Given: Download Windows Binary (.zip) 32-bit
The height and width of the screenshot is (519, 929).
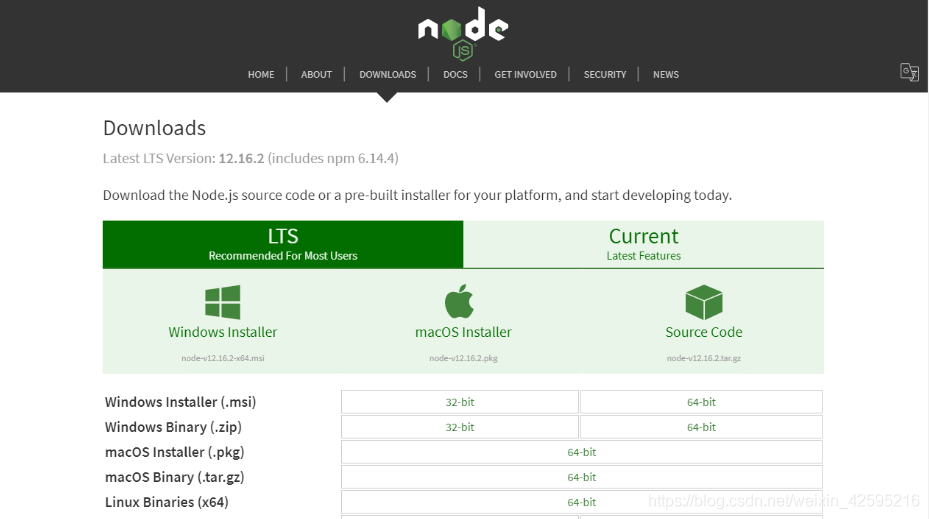Looking at the screenshot, I should [460, 427].
